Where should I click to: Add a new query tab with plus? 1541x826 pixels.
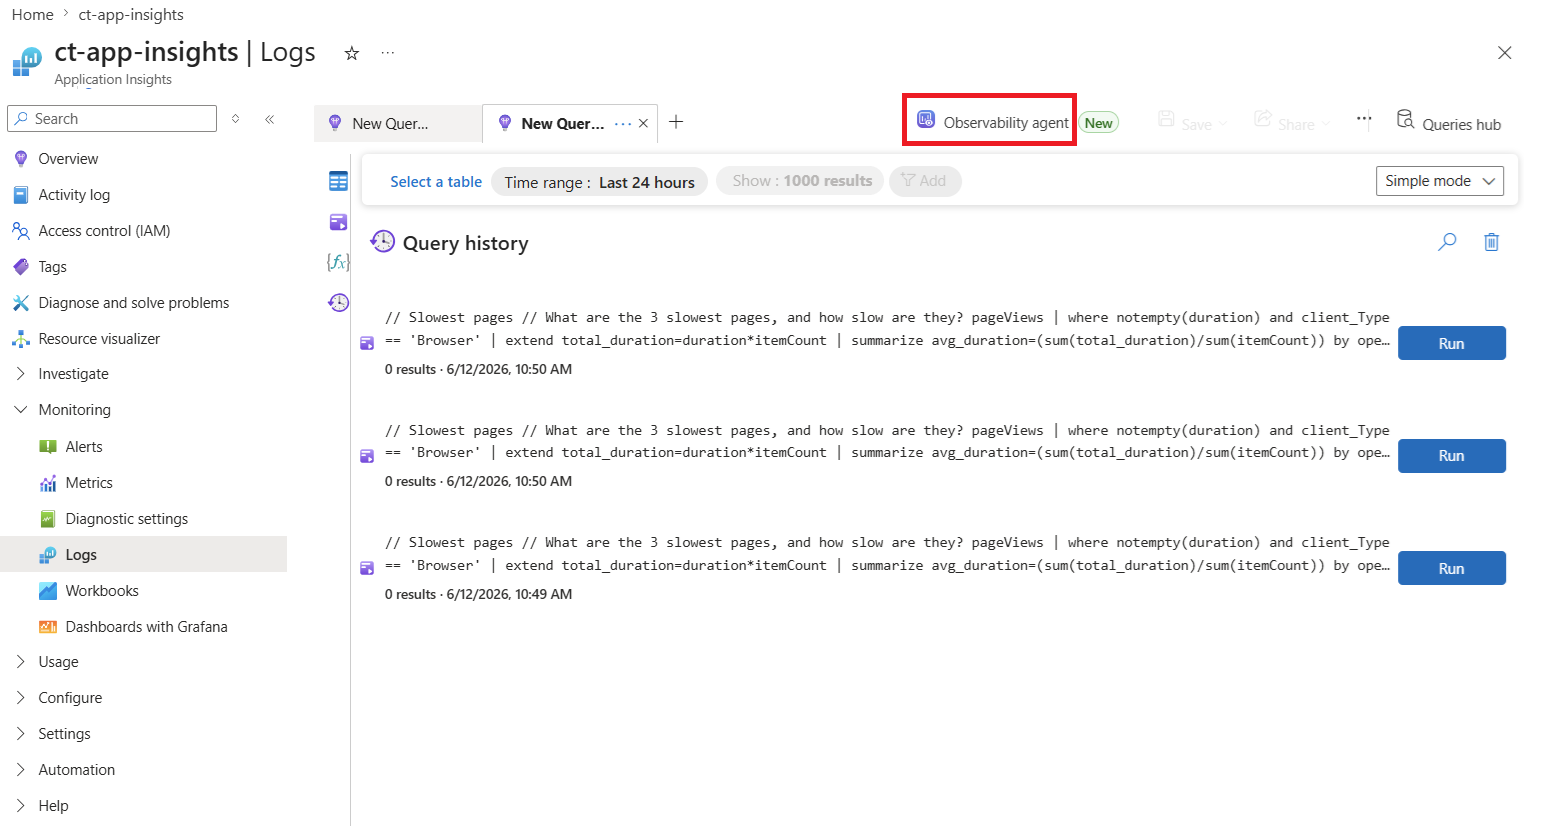[676, 122]
